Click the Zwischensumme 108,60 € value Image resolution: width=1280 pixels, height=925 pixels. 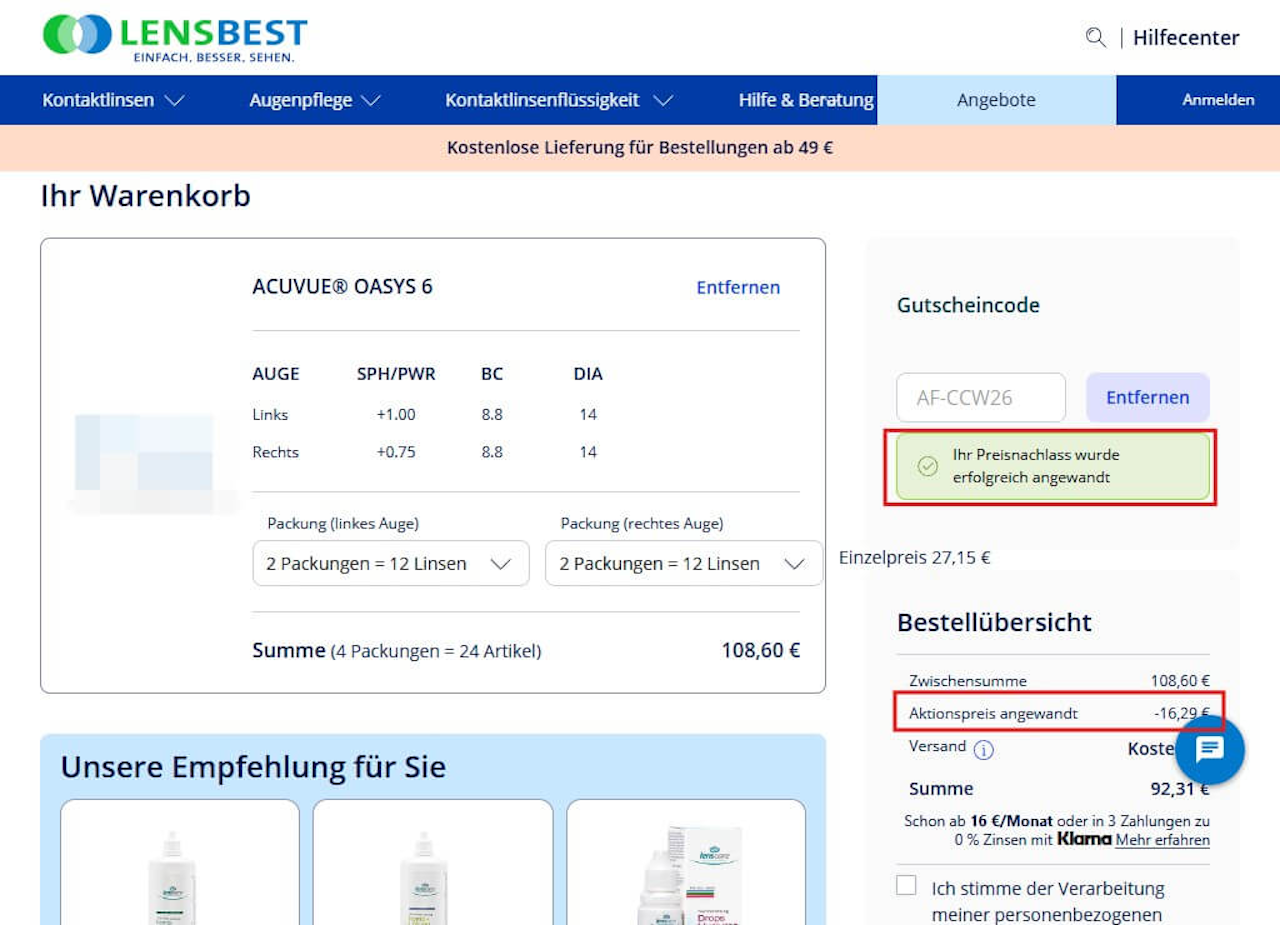(x=1180, y=680)
